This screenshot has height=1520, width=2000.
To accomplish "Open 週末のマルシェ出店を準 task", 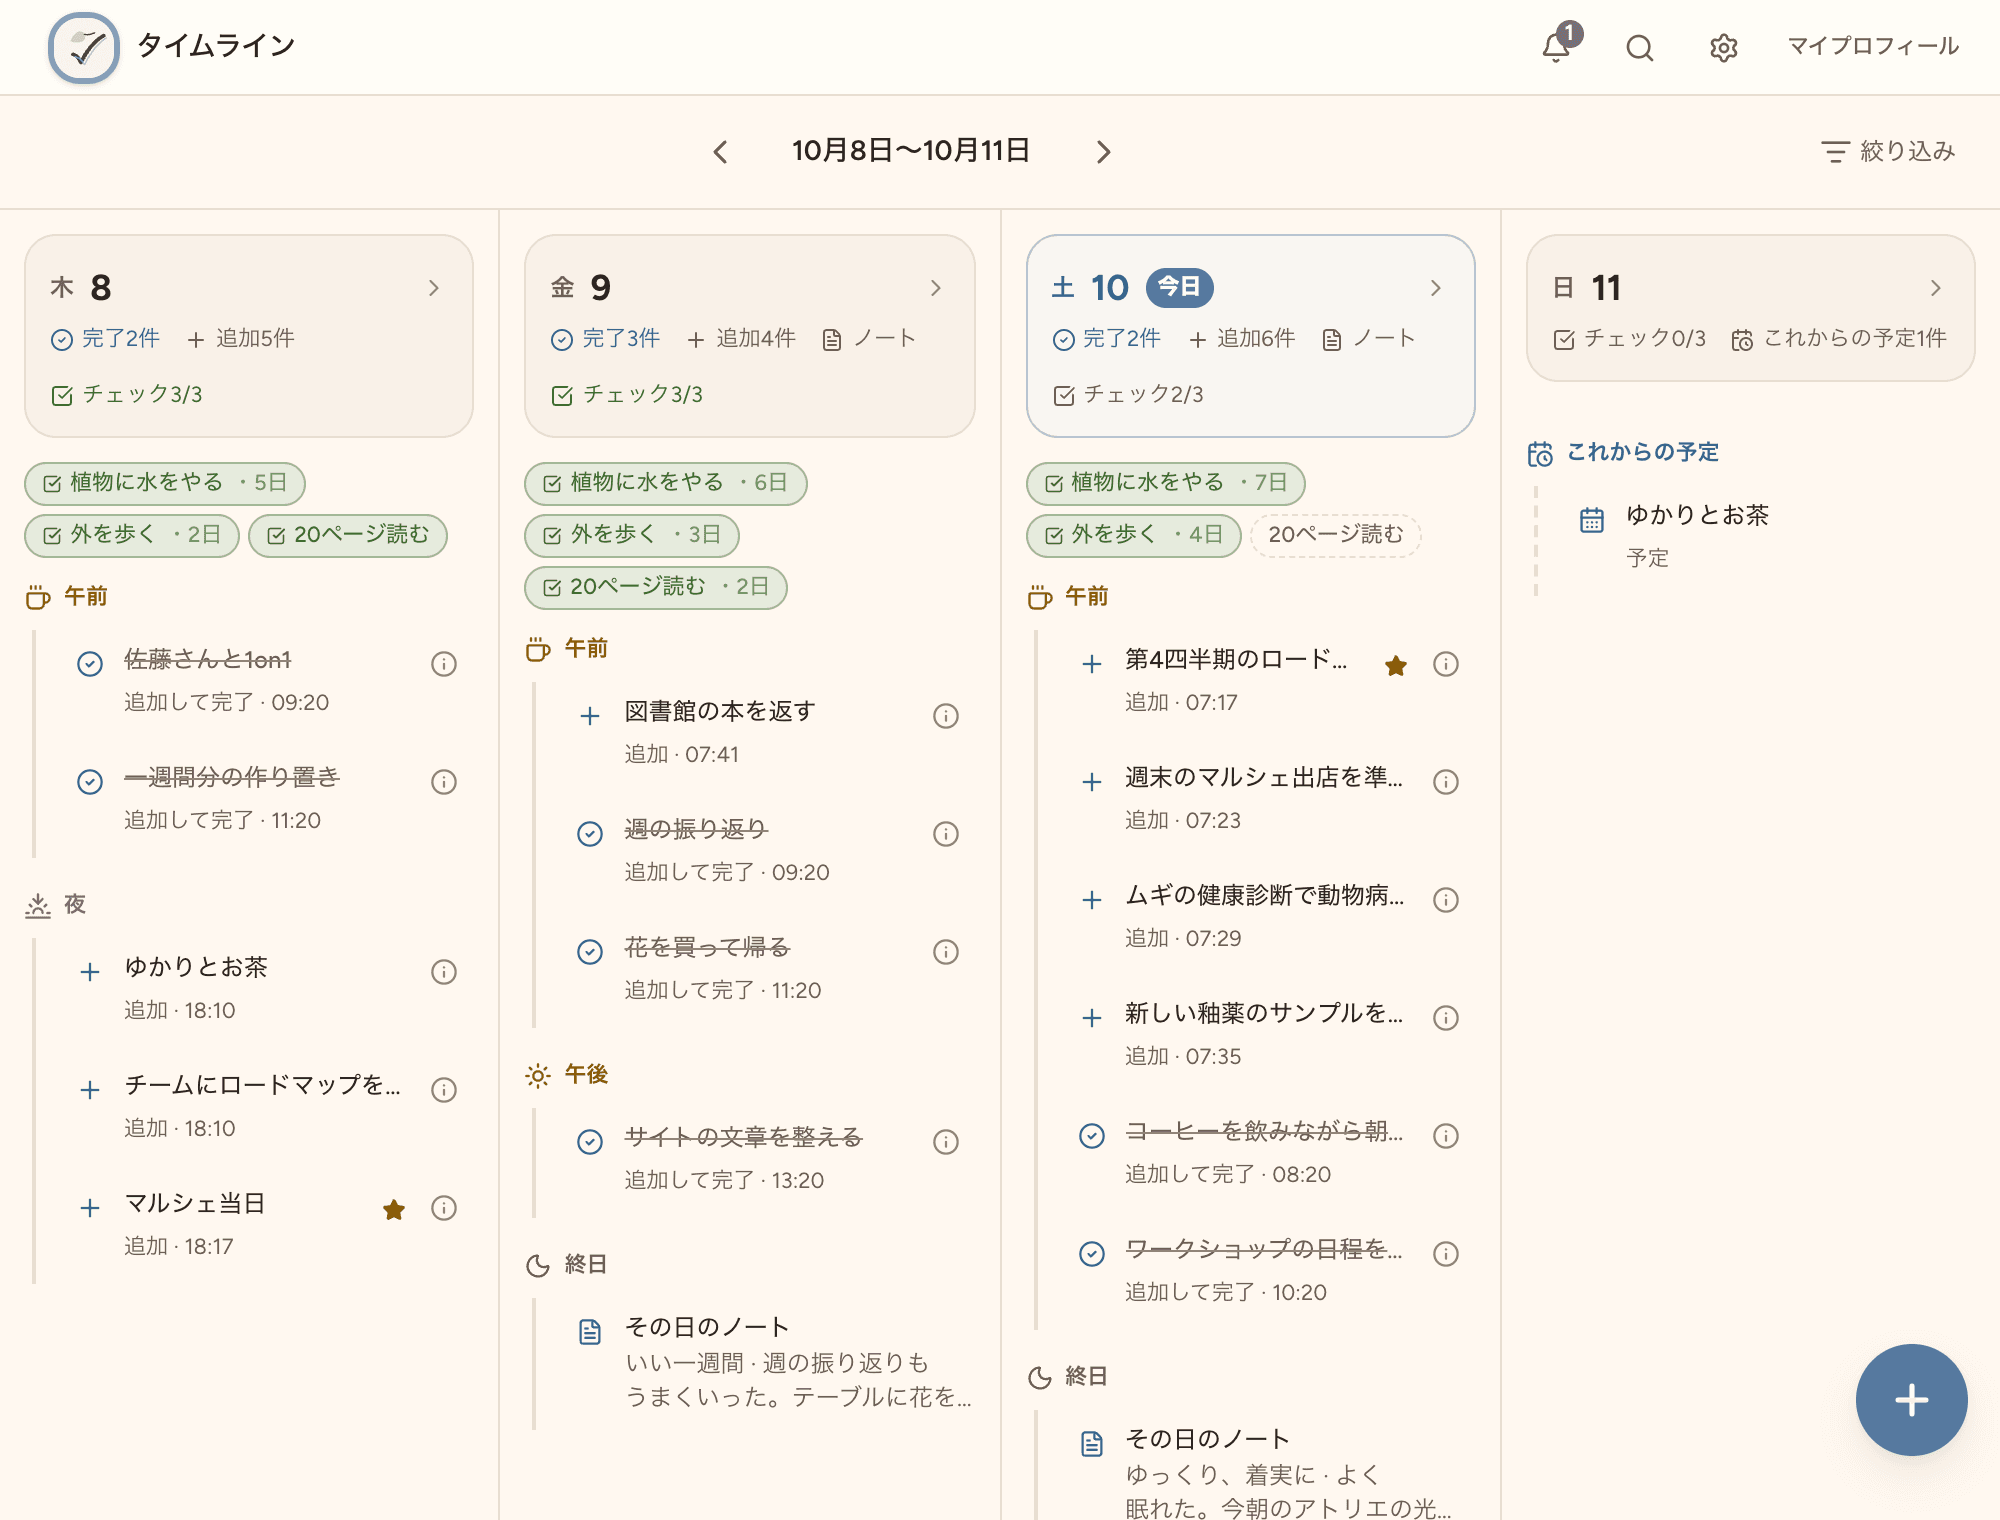I will (1264, 778).
